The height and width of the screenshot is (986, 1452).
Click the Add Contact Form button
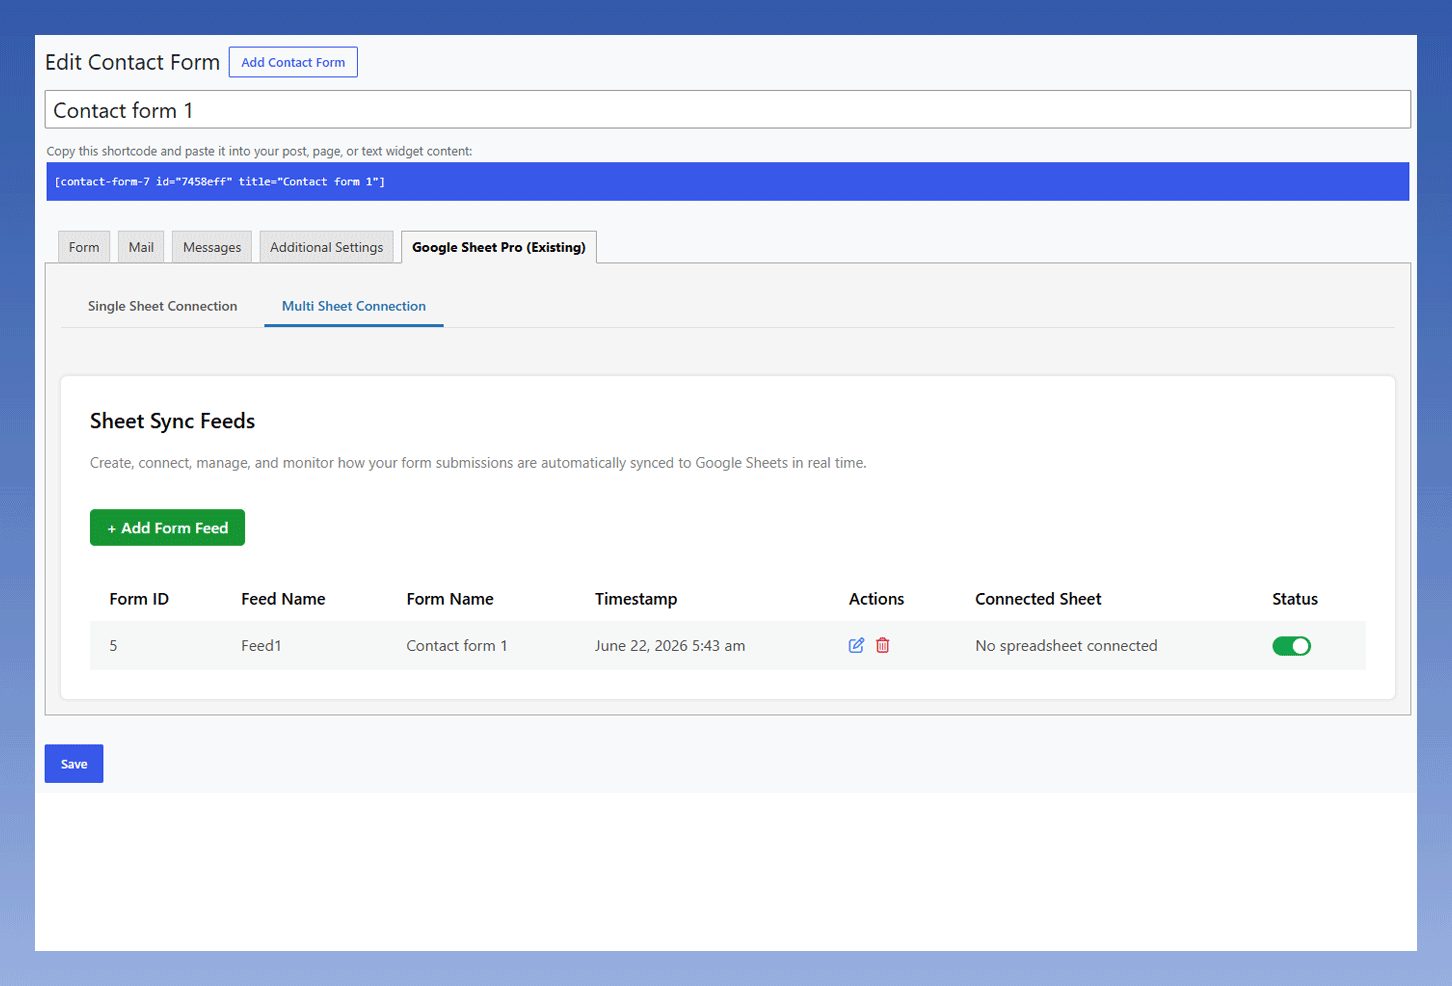[293, 62]
